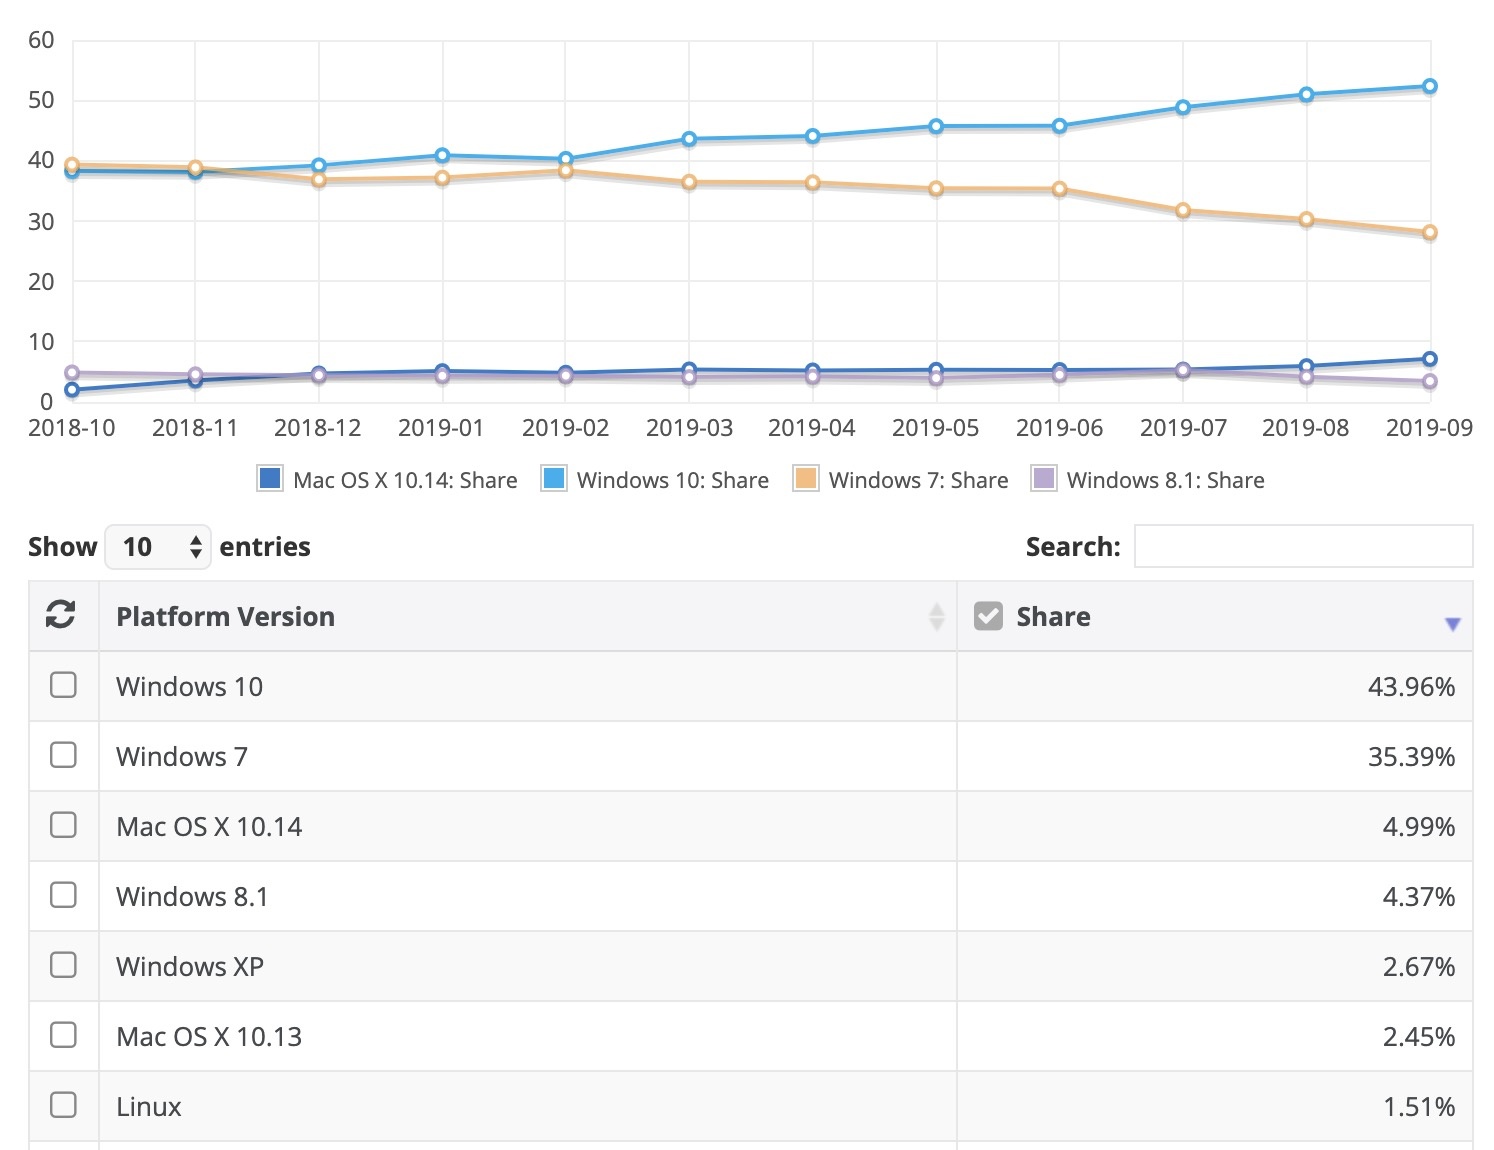Click Windows 10 data point at 2019-09

coord(1429,87)
